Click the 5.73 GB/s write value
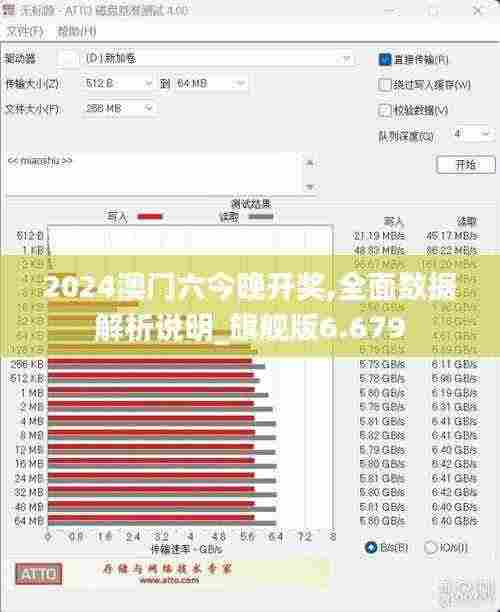 (x=382, y=364)
